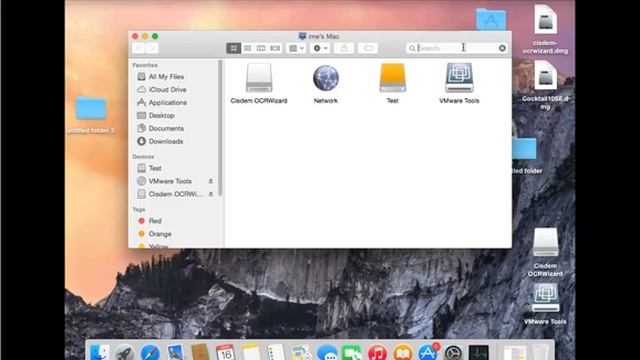Viewport: 640px width, 360px height.
Task: Go forward in Finder
Action: tap(152, 48)
